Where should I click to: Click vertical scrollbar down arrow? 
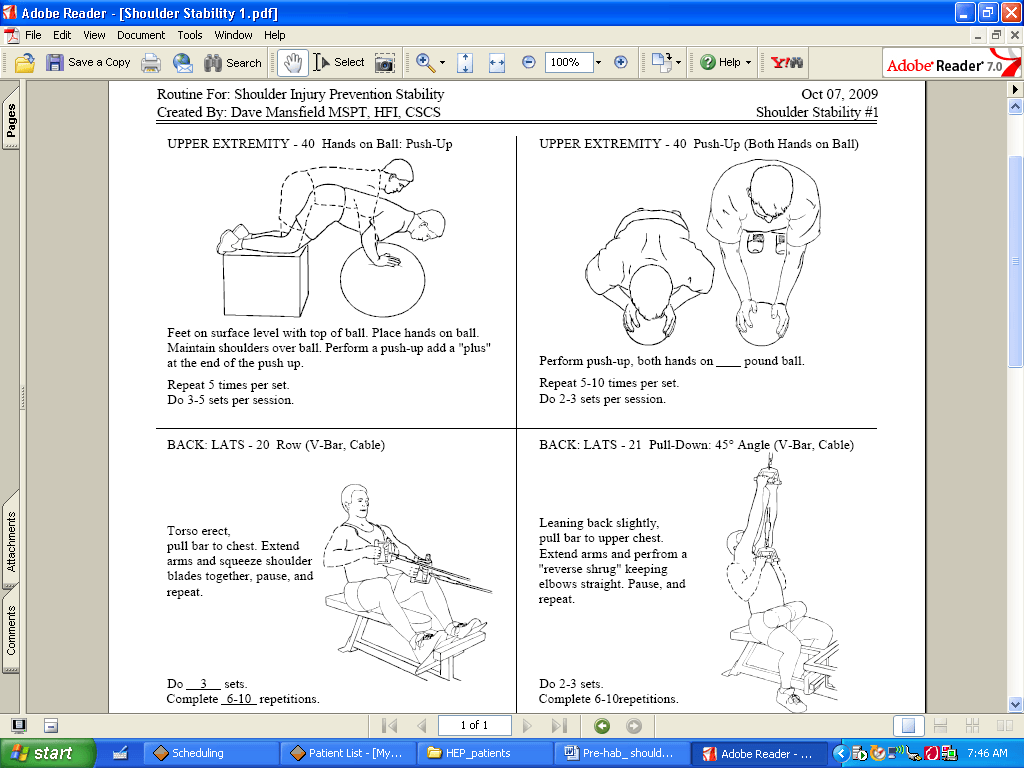[1015, 704]
